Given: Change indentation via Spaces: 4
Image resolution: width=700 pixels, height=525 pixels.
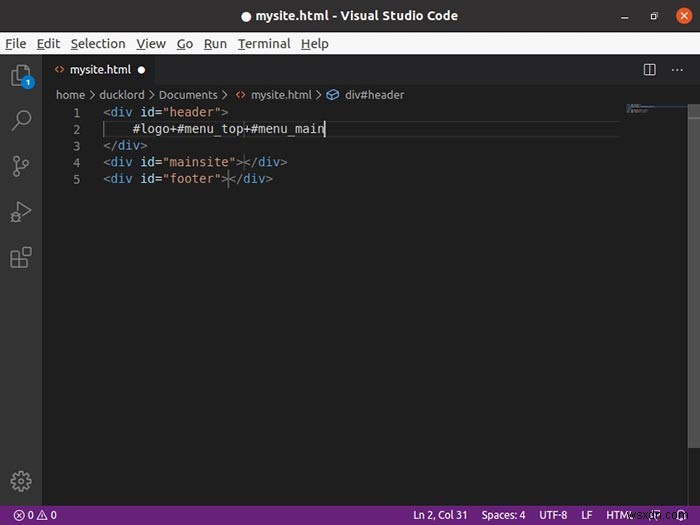Looking at the screenshot, I should 503,515.
